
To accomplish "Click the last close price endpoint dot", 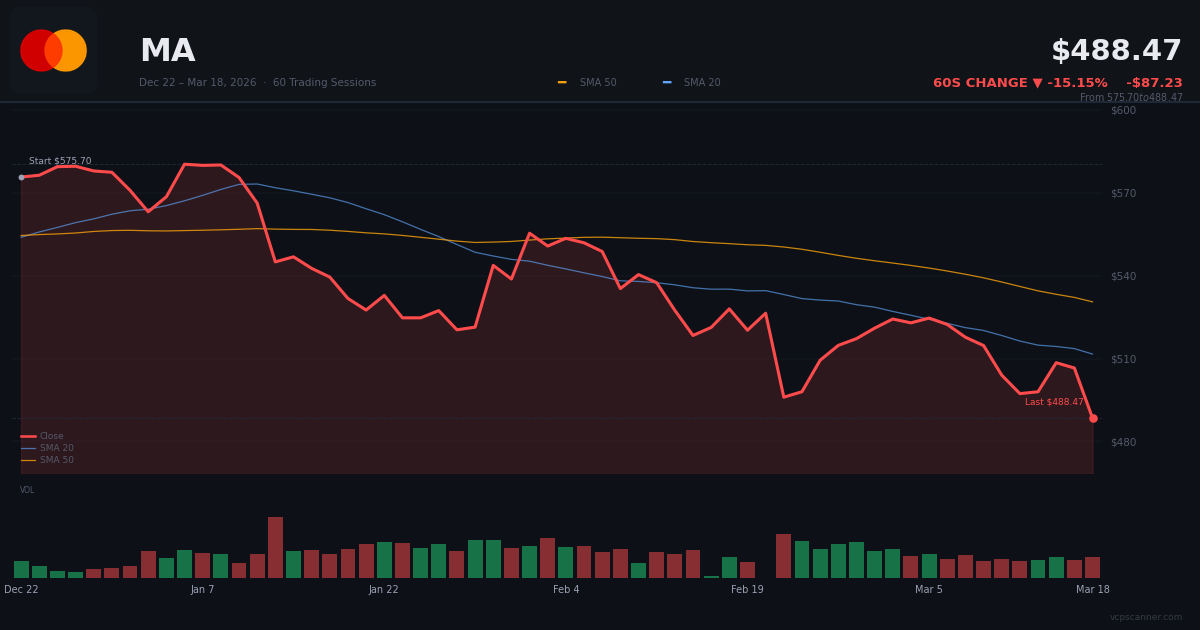I will [x=1093, y=418].
